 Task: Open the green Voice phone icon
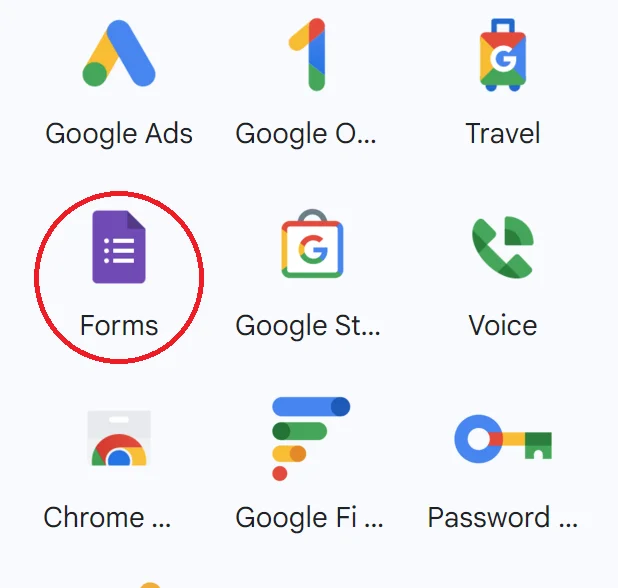tap(503, 247)
